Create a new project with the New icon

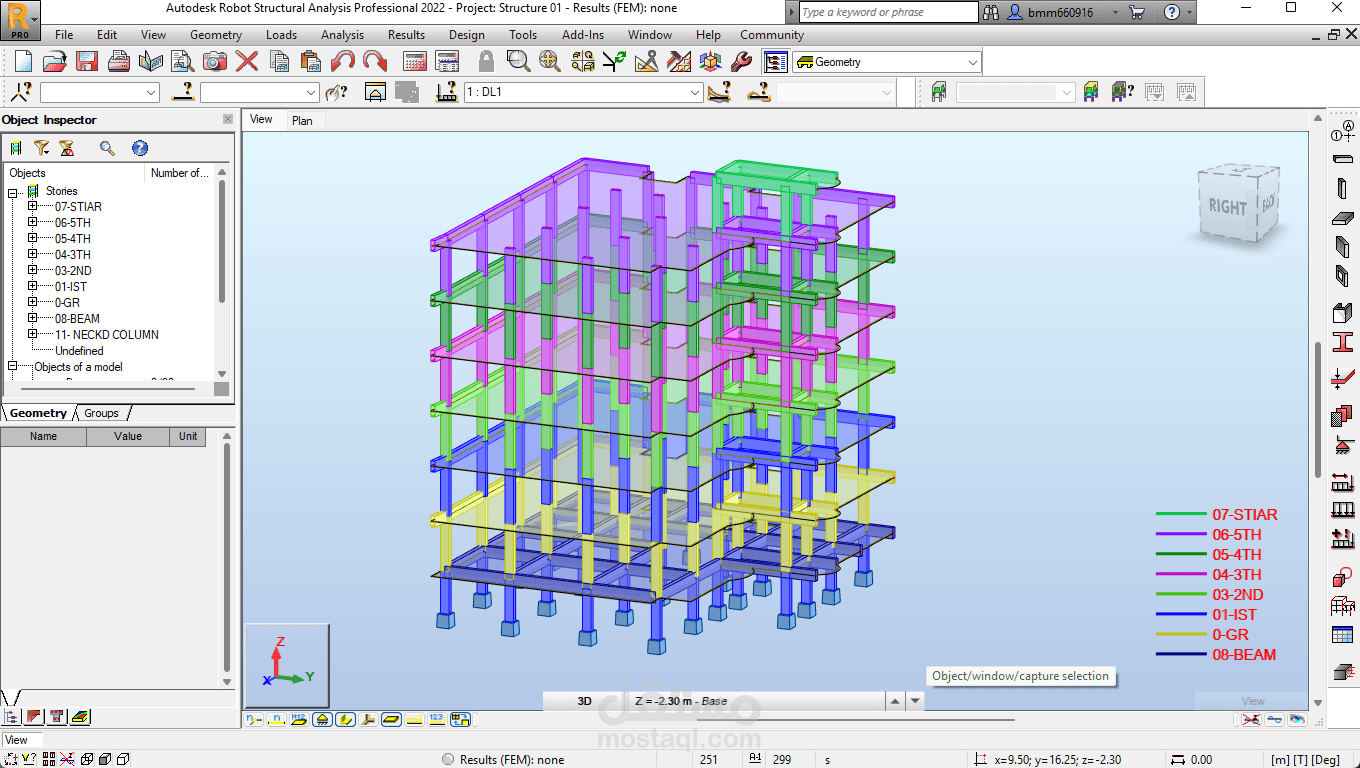[24, 62]
